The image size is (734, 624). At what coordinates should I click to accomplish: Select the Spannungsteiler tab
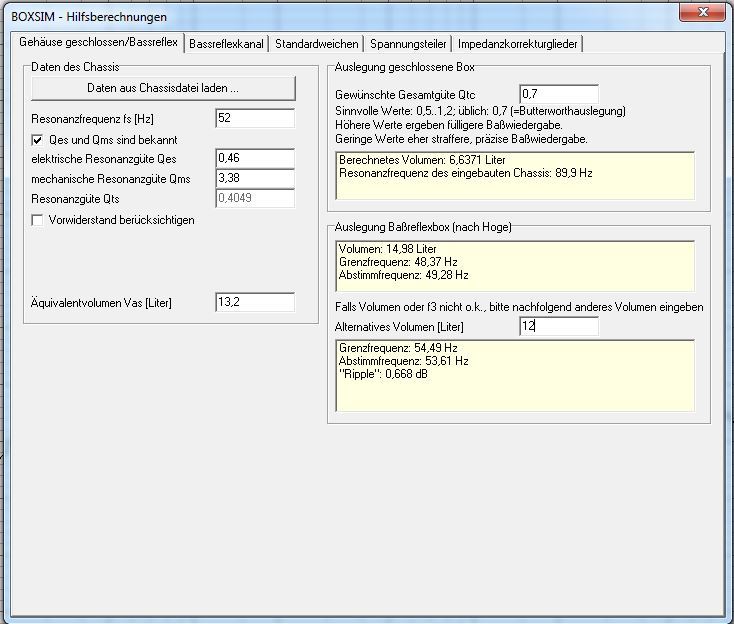pos(408,44)
